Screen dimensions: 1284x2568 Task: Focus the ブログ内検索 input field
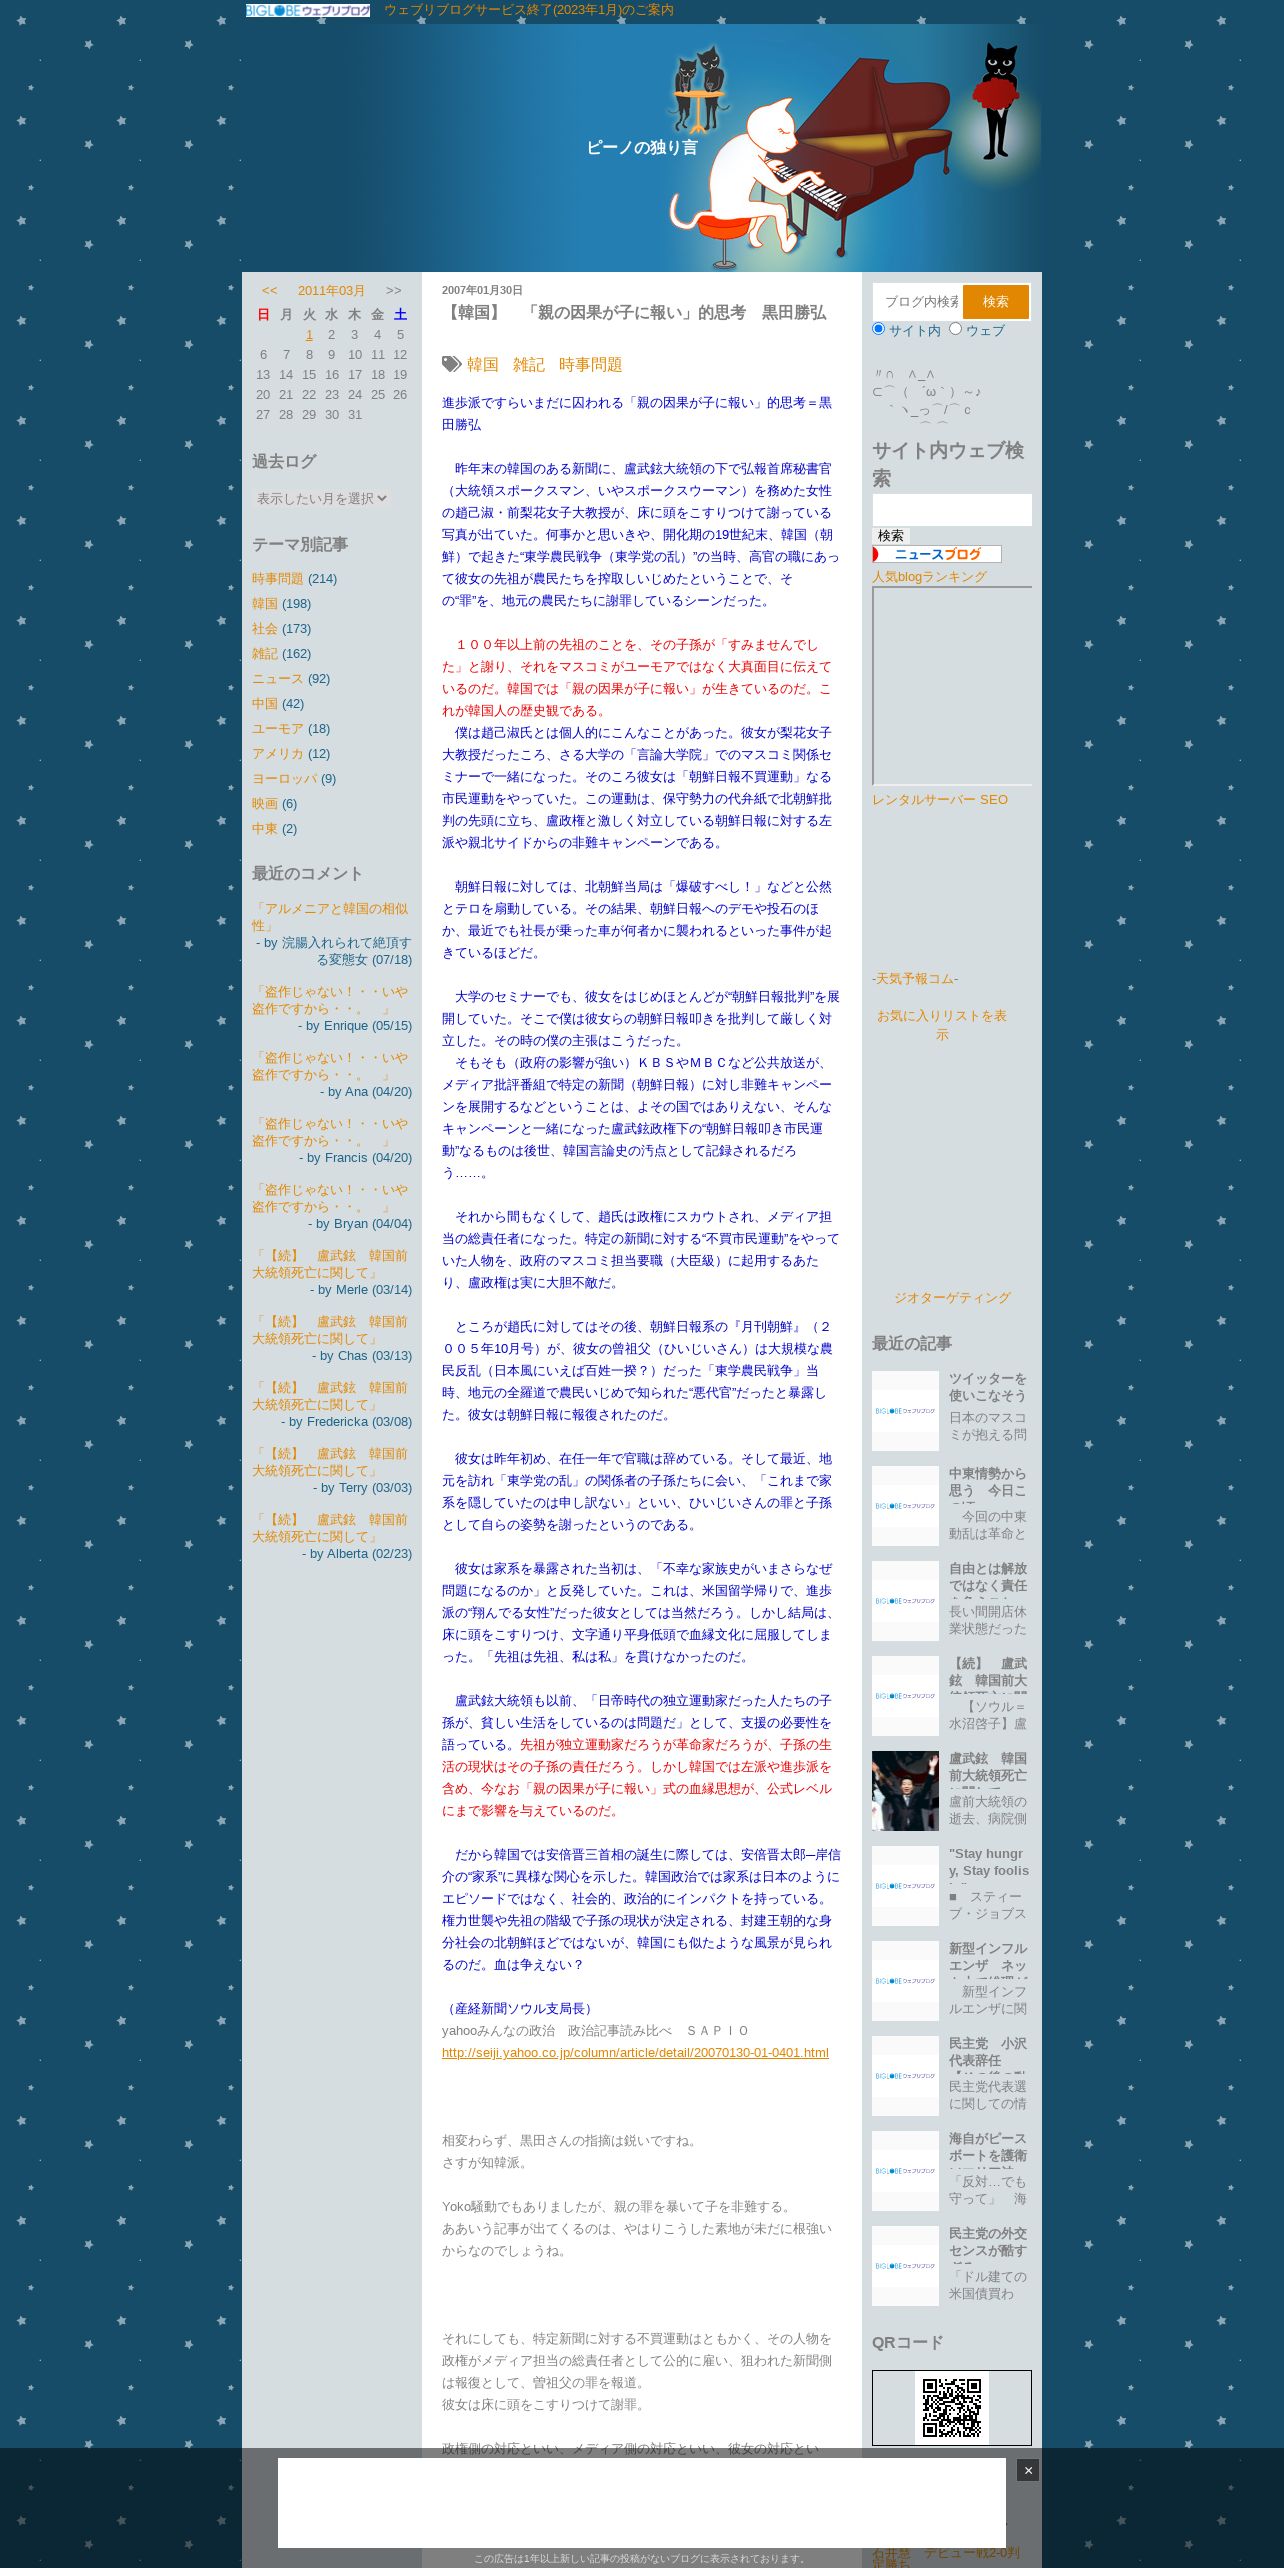[x=918, y=302]
